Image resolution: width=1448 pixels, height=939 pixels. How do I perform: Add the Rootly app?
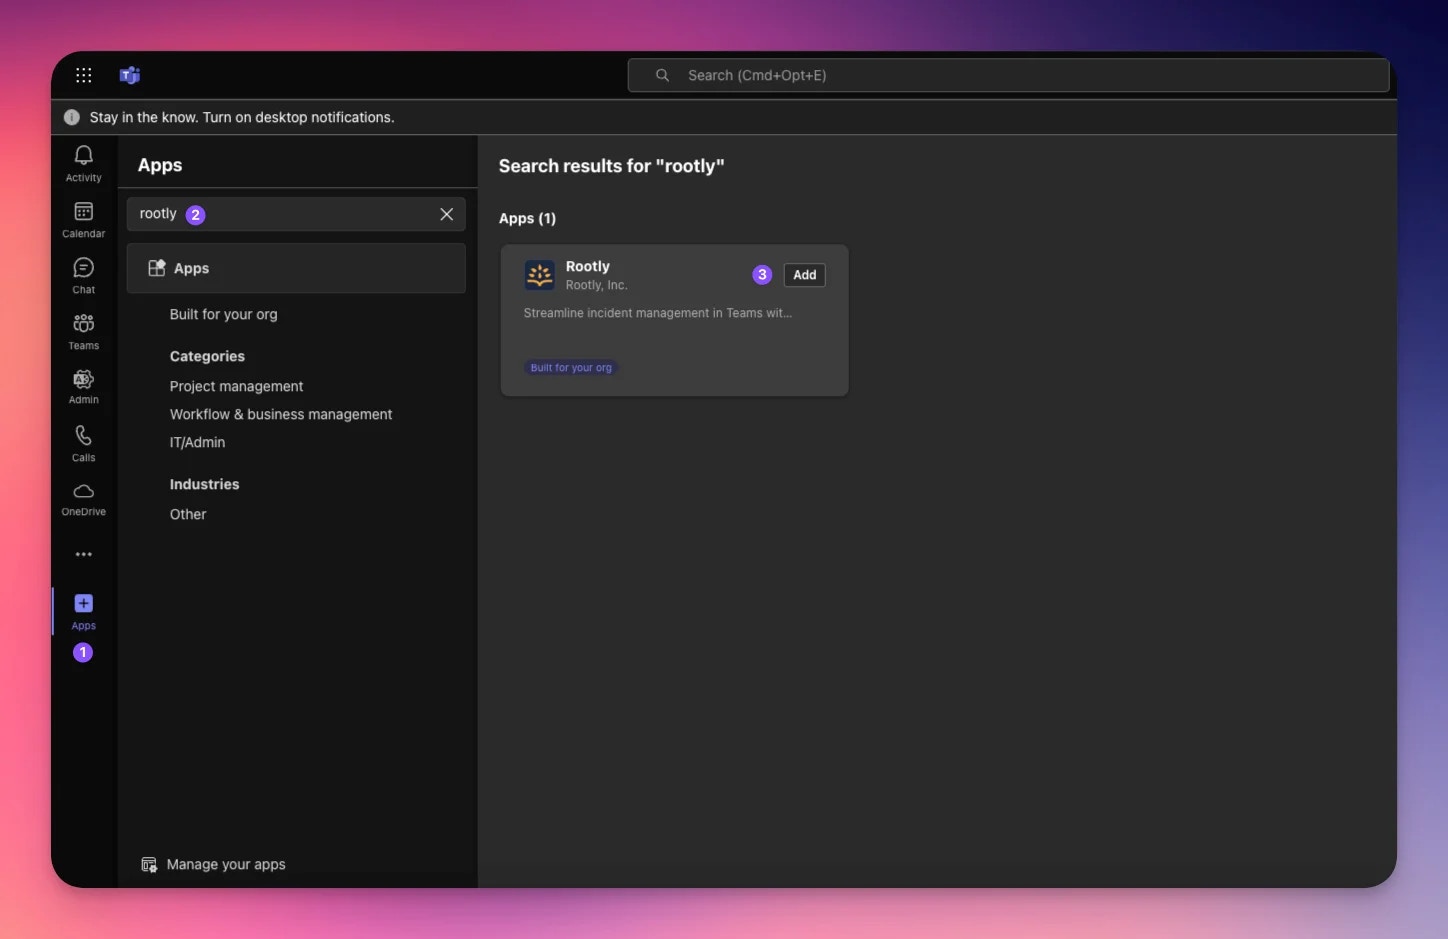(805, 275)
